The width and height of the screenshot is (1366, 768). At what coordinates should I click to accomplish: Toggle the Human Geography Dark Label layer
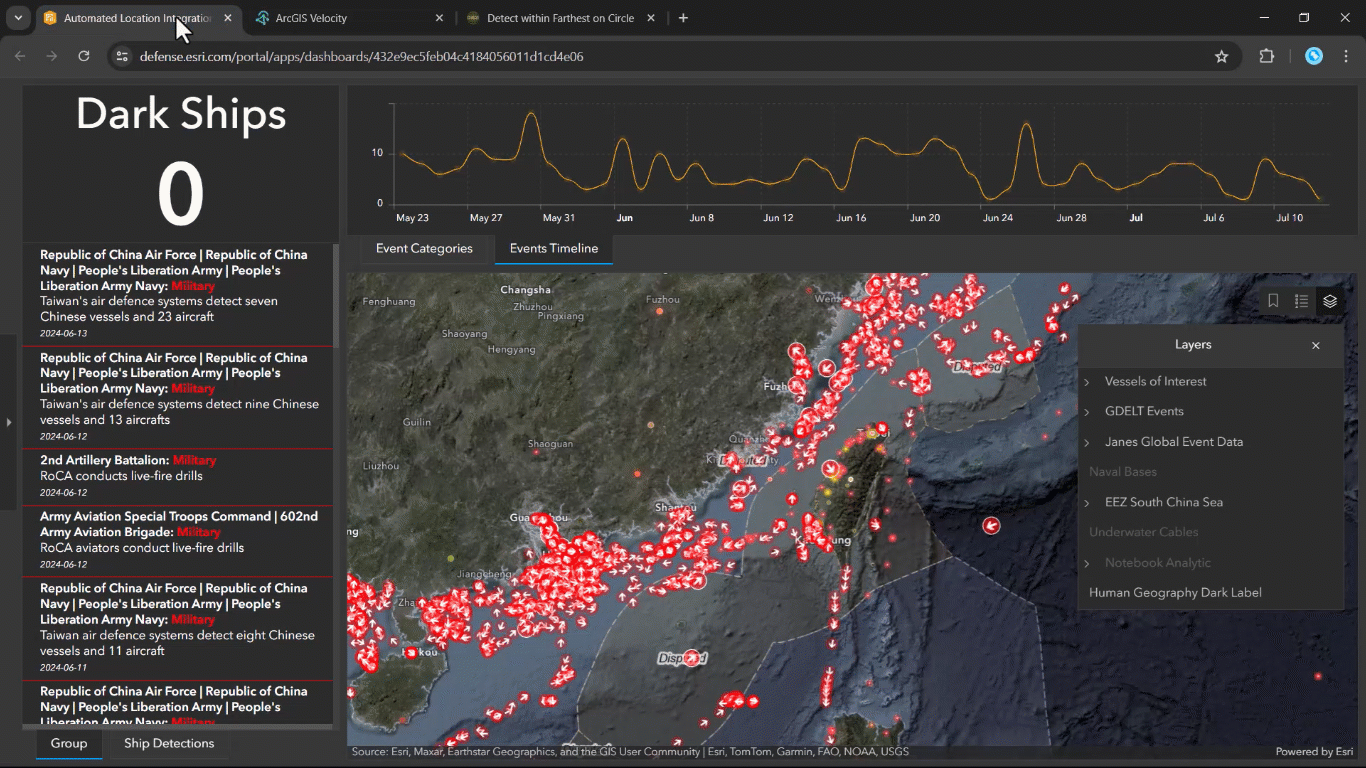[1175, 592]
